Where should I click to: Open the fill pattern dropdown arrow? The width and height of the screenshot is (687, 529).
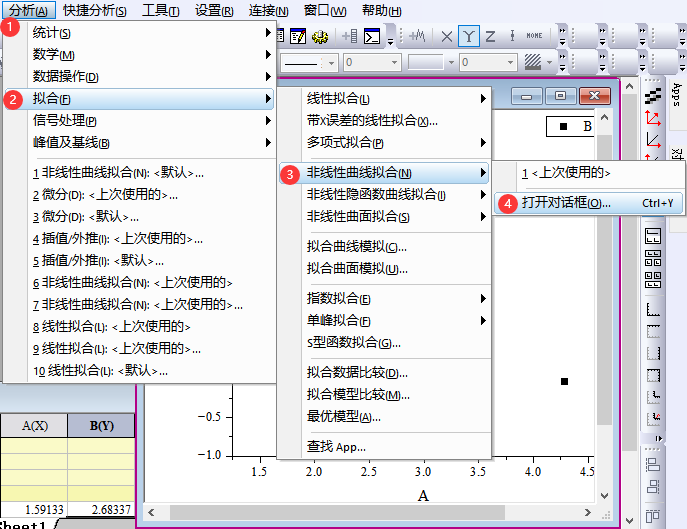(549, 63)
